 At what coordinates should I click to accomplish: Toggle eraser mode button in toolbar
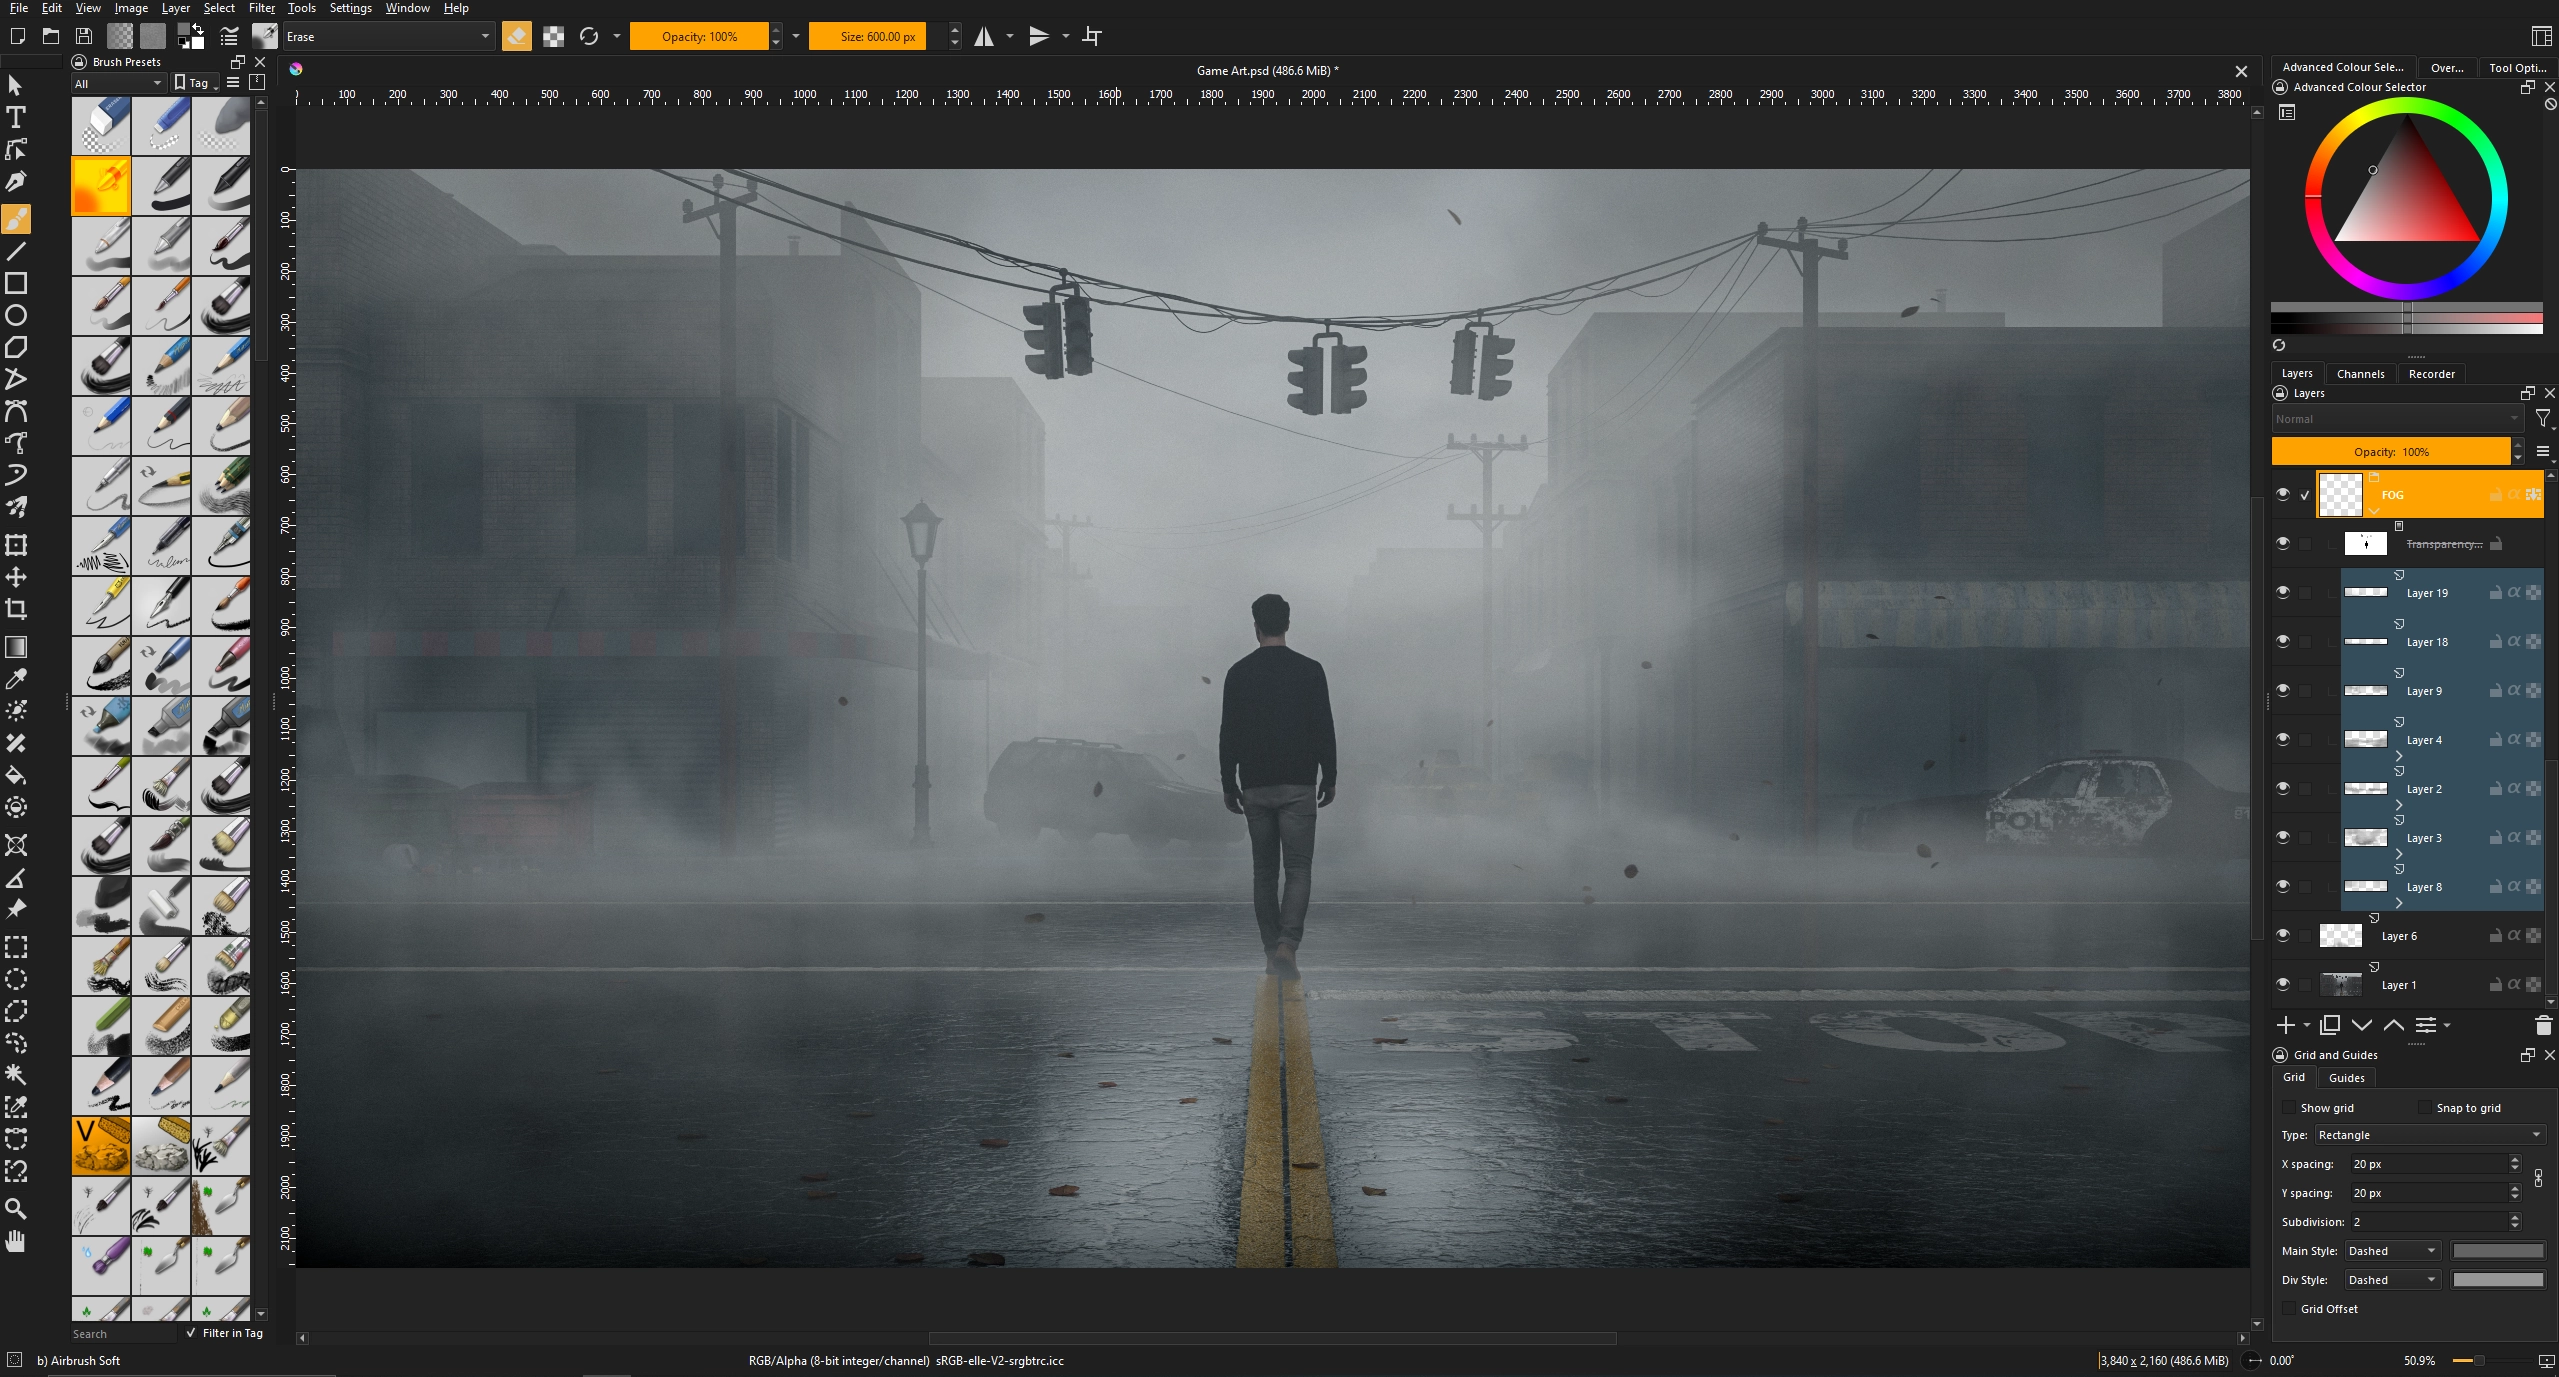517,37
